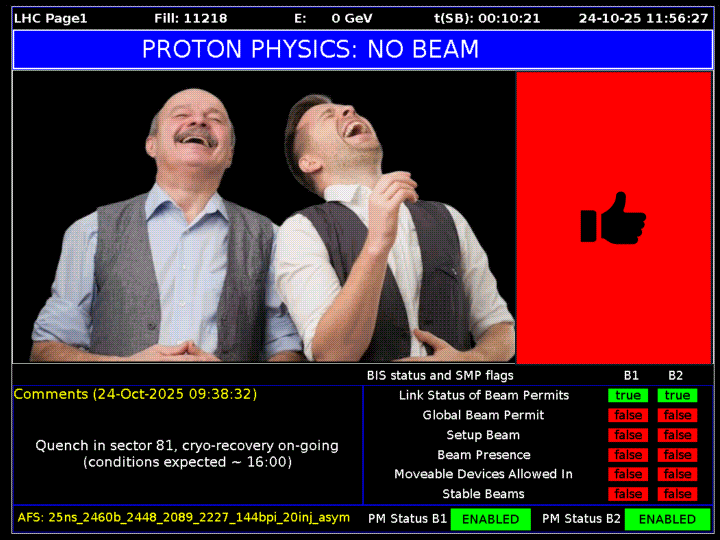
Task: Click the thumbs-up icon in the red panel
Action: 613,218
